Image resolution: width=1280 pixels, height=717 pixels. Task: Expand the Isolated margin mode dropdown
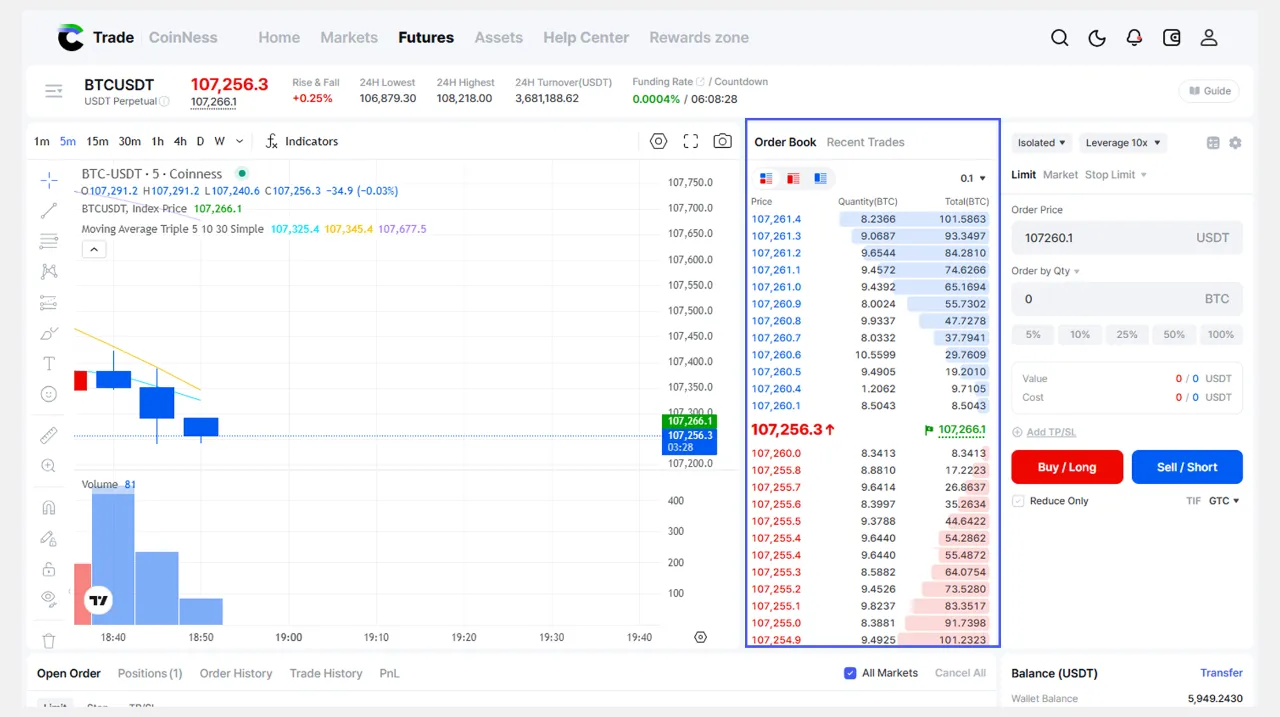click(1041, 143)
